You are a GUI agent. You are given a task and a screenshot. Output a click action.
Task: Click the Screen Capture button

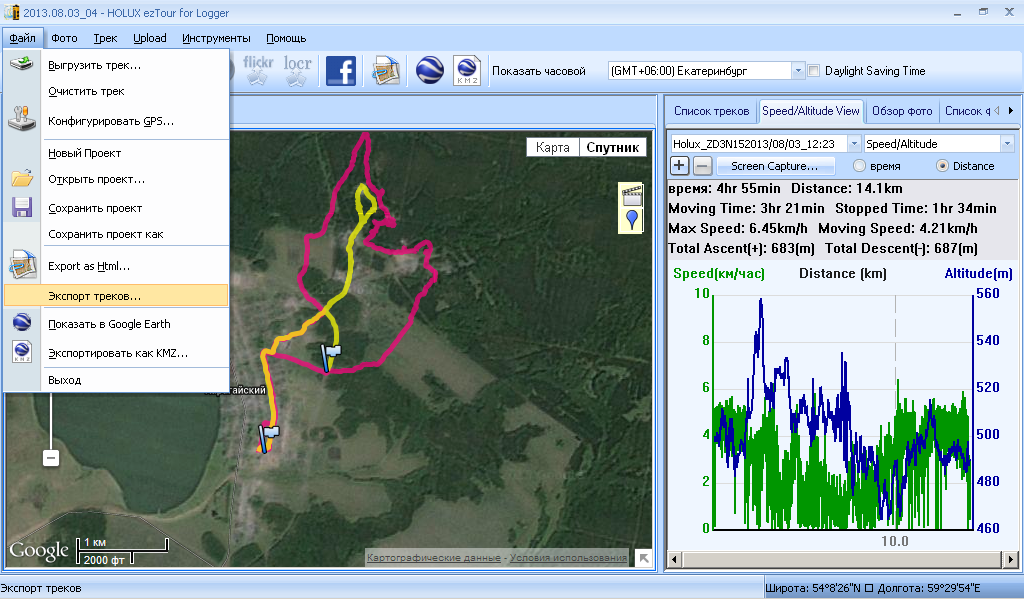pyautogui.click(x=775, y=166)
